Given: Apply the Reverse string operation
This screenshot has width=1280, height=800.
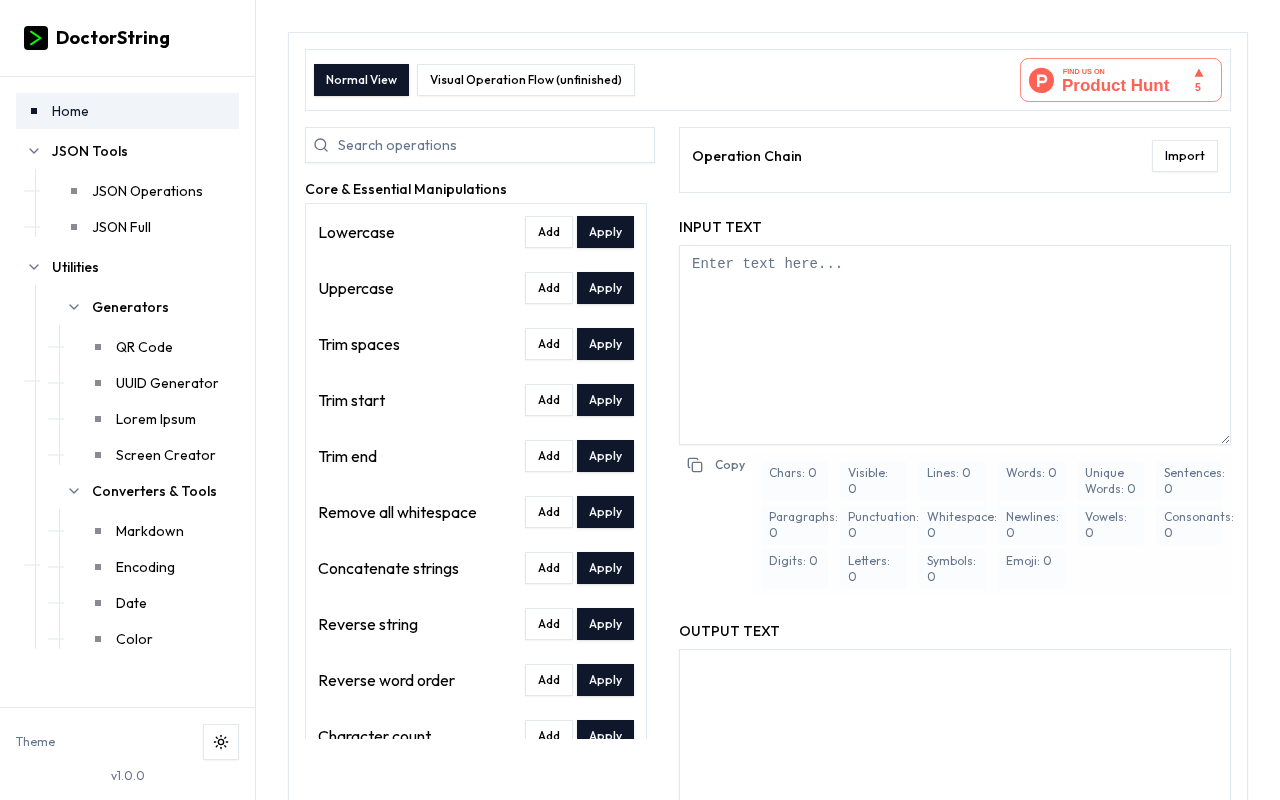Looking at the screenshot, I should [x=605, y=624].
